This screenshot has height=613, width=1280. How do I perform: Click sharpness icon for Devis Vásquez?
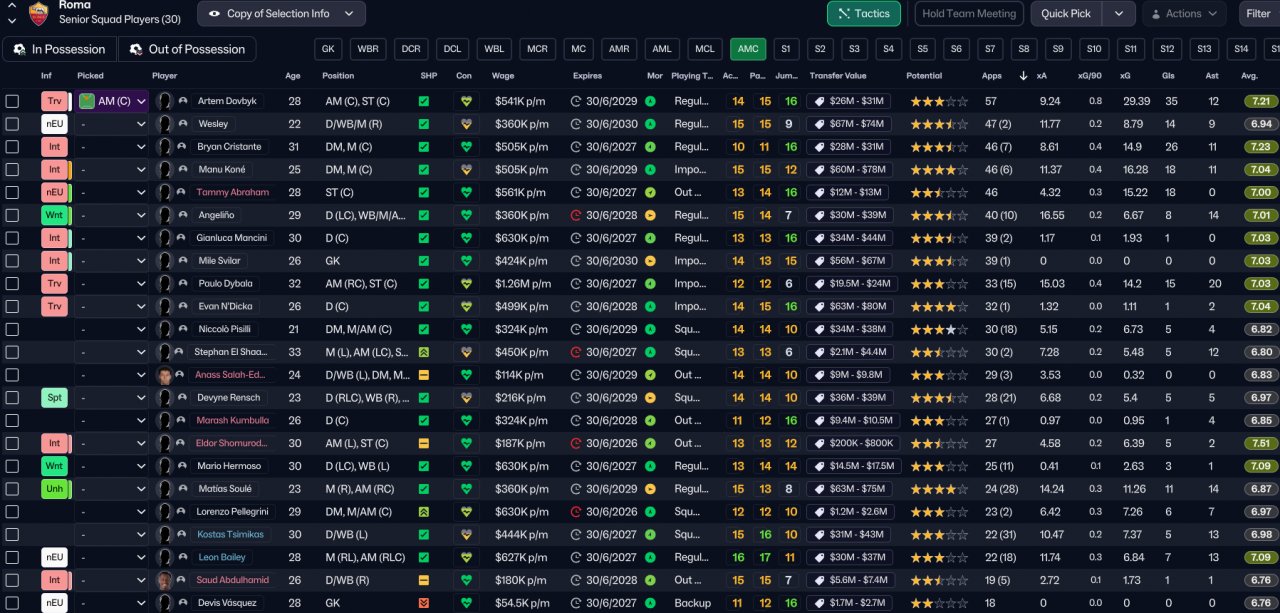click(424, 603)
